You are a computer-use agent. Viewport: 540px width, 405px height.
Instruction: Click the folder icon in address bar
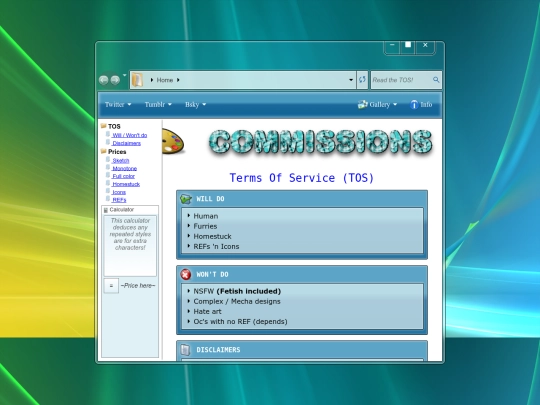point(137,80)
